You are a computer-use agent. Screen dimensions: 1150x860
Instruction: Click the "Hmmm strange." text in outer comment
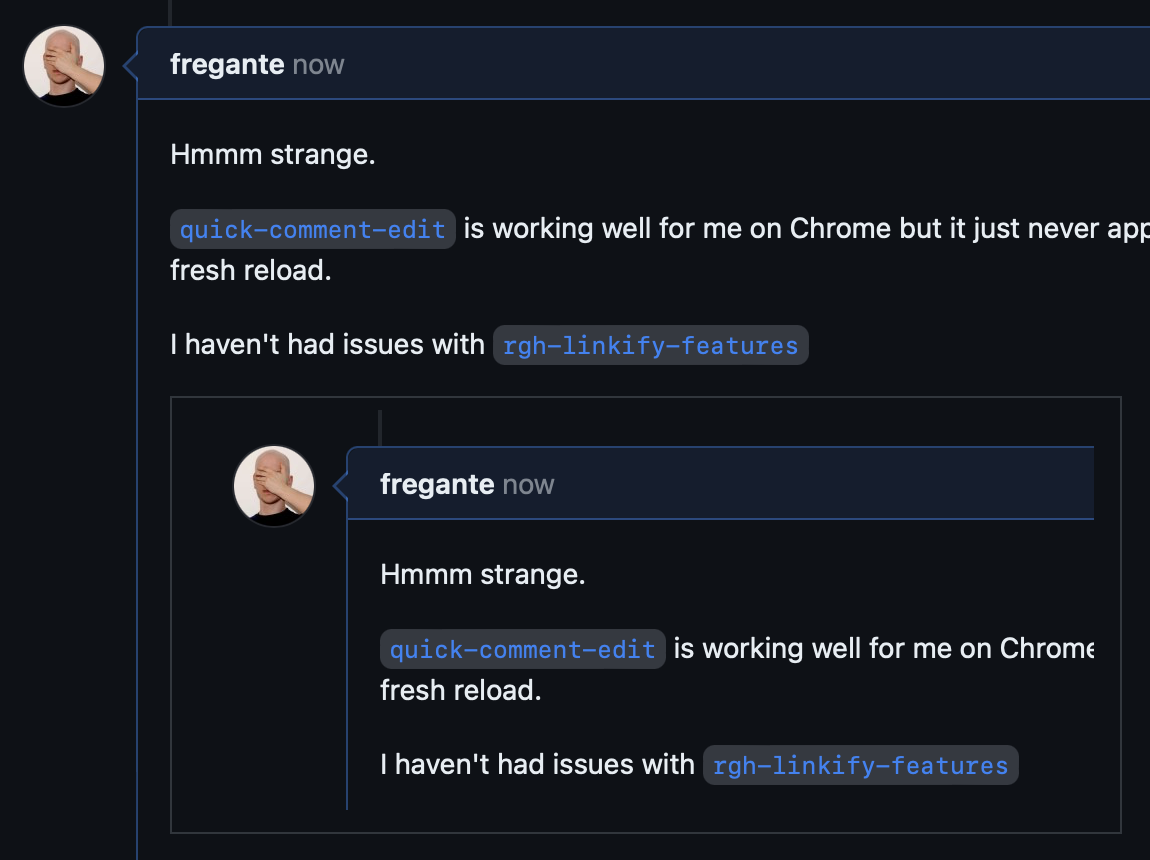coord(272,154)
